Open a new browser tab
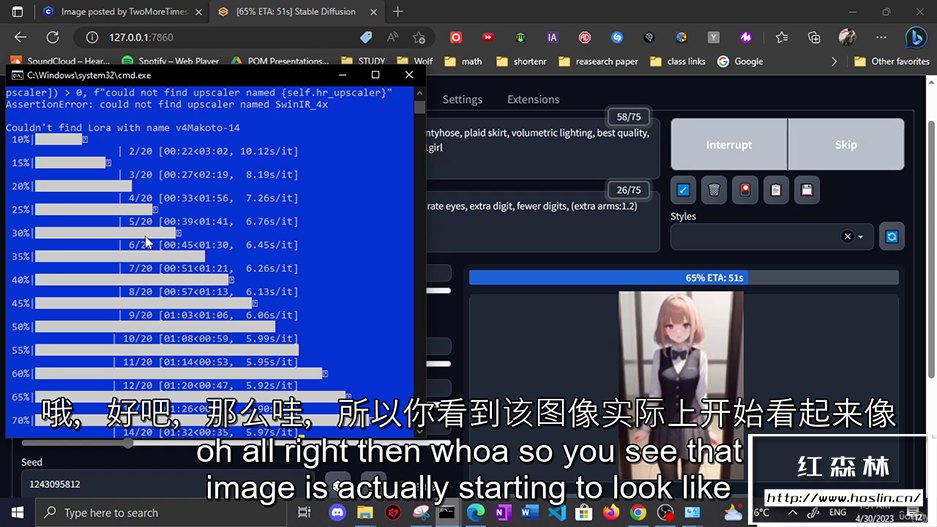The width and height of the screenshot is (937, 527). (x=398, y=11)
